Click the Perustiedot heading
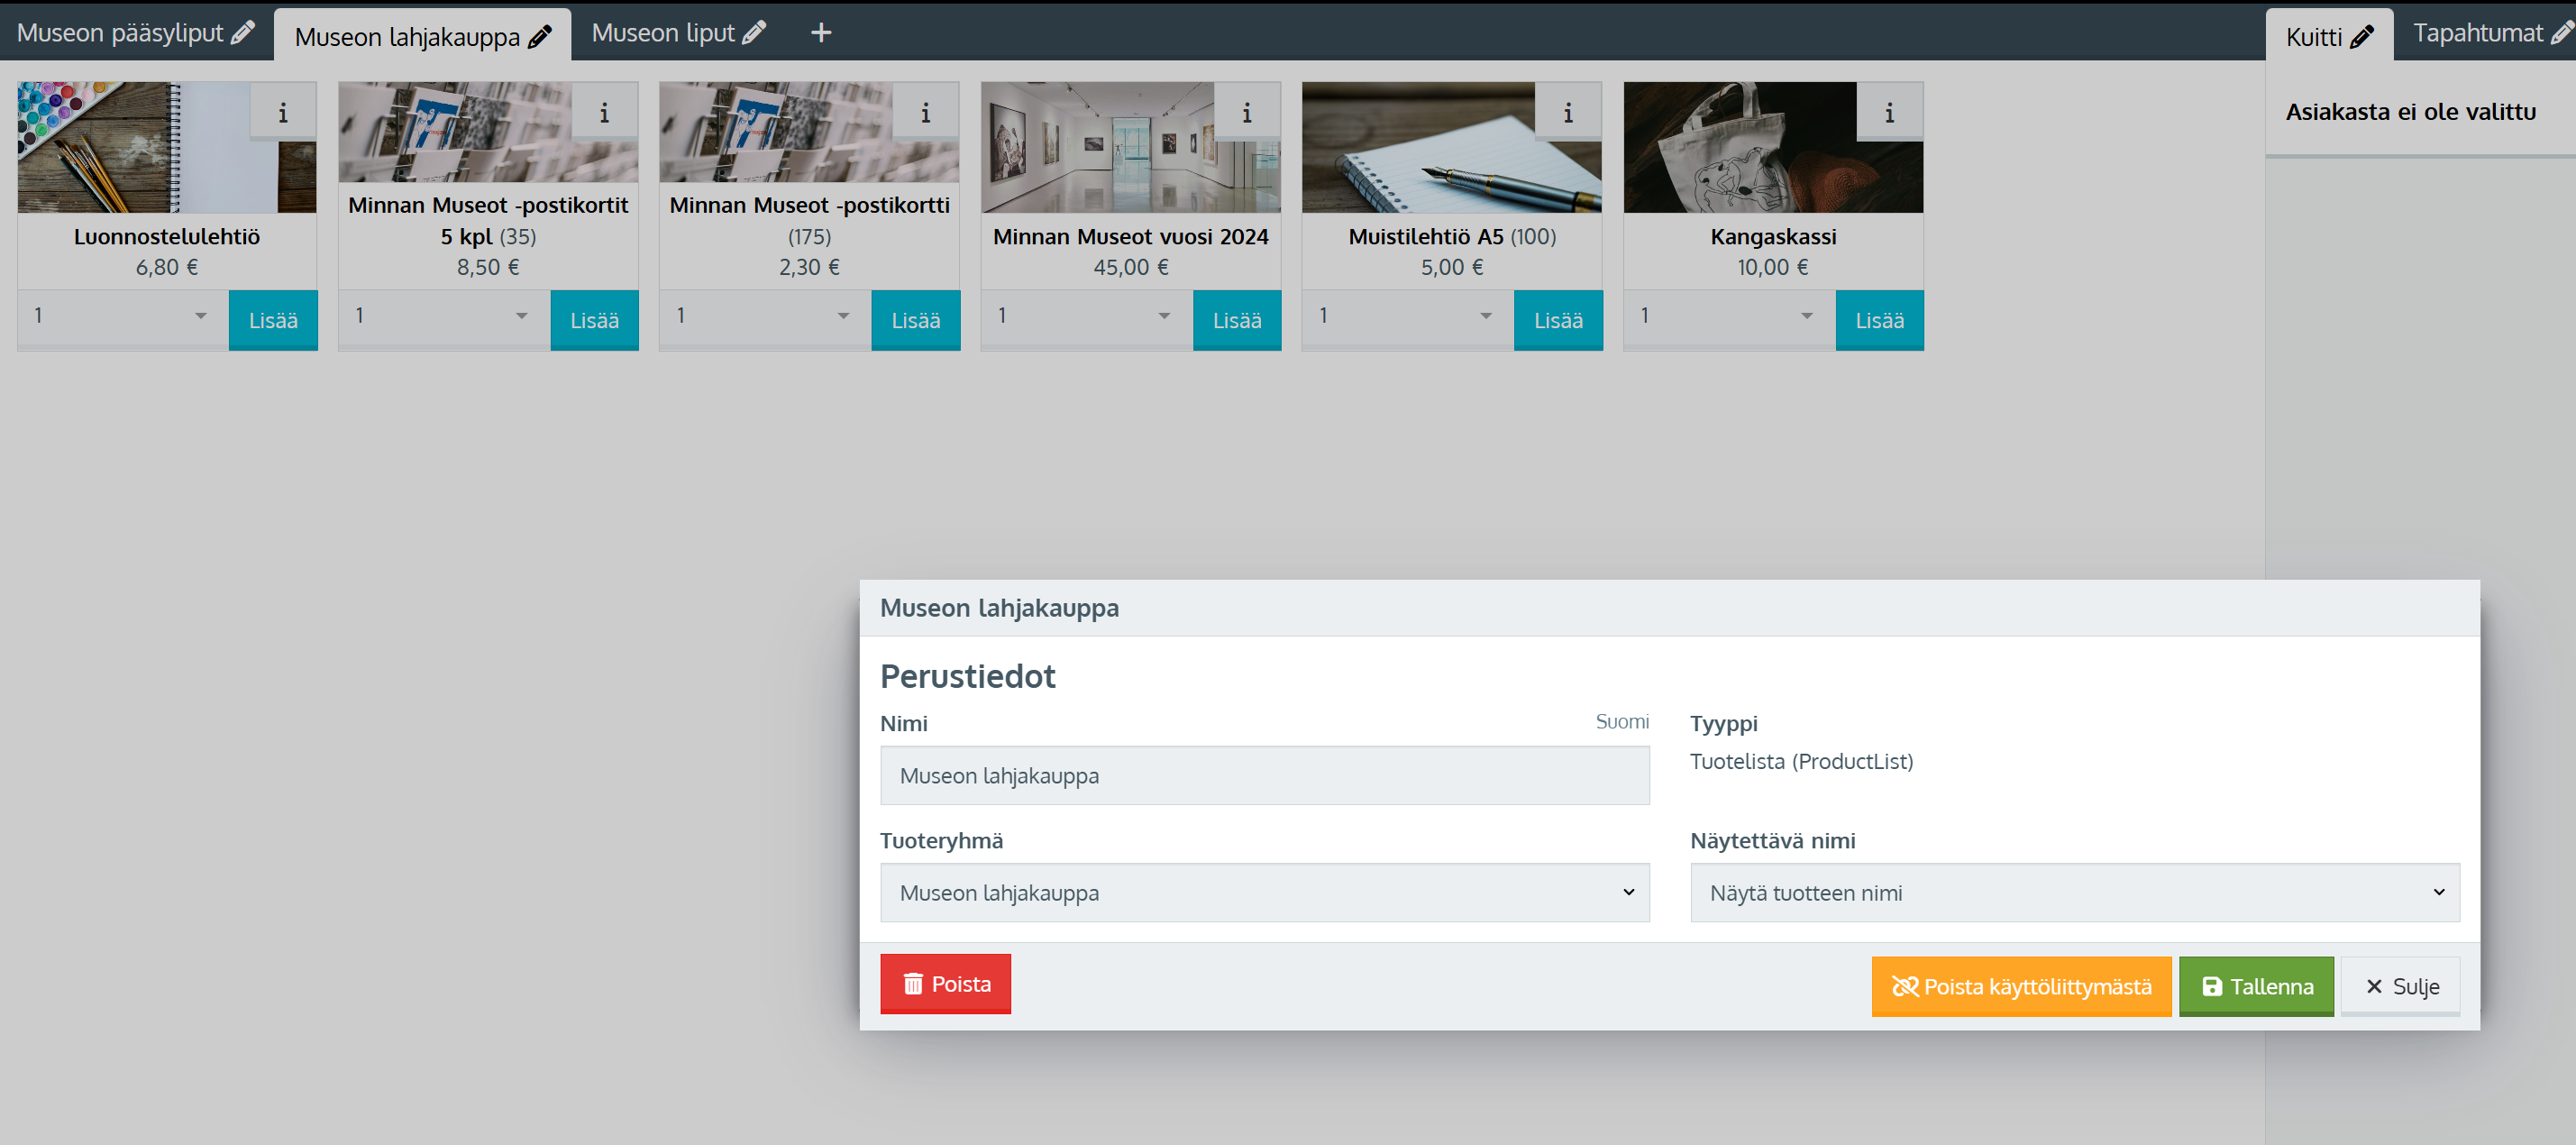 point(967,677)
